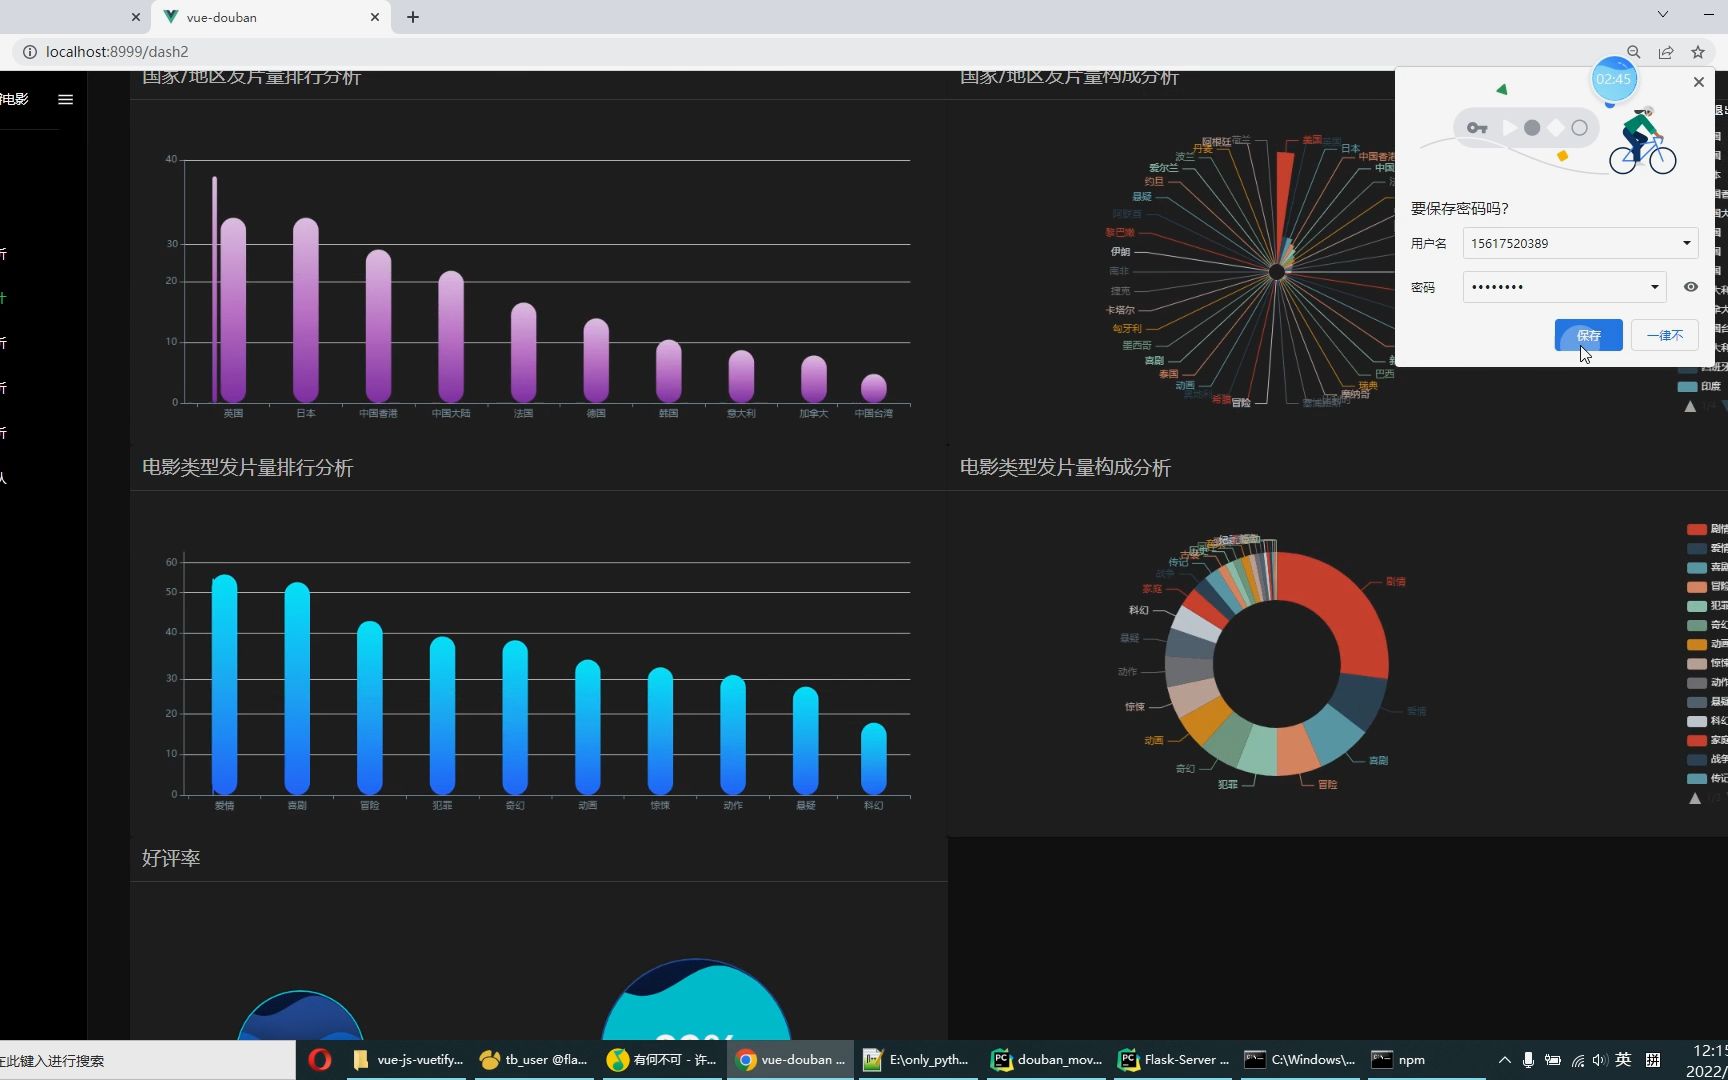Screen dimensions: 1728x1080
Task: Open the Flask-Server PyCharm taskbar item
Action: click(x=1174, y=1059)
